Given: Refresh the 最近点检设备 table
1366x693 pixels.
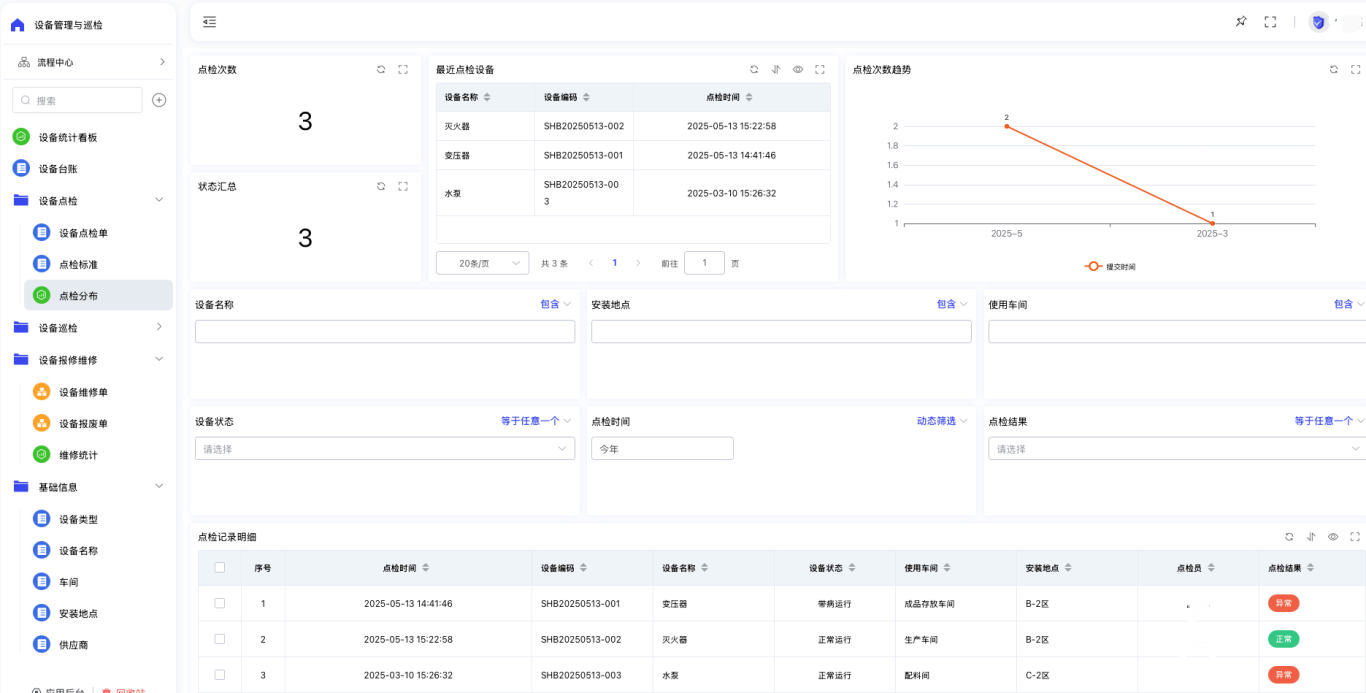Looking at the screenshot, I should (x=754, y=69).
